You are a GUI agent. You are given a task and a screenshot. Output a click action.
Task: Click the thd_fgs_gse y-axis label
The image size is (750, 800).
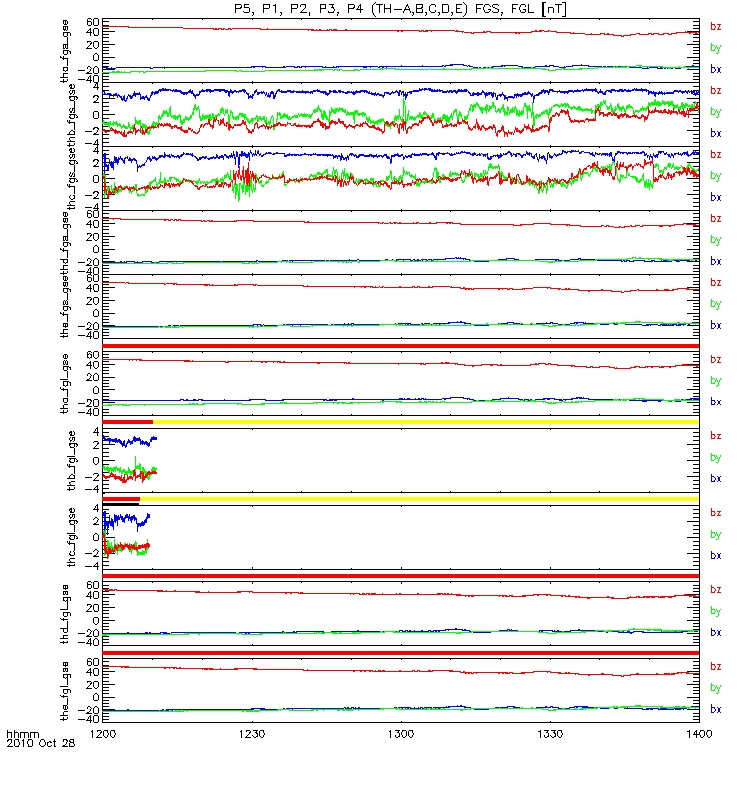click(65, 243)
